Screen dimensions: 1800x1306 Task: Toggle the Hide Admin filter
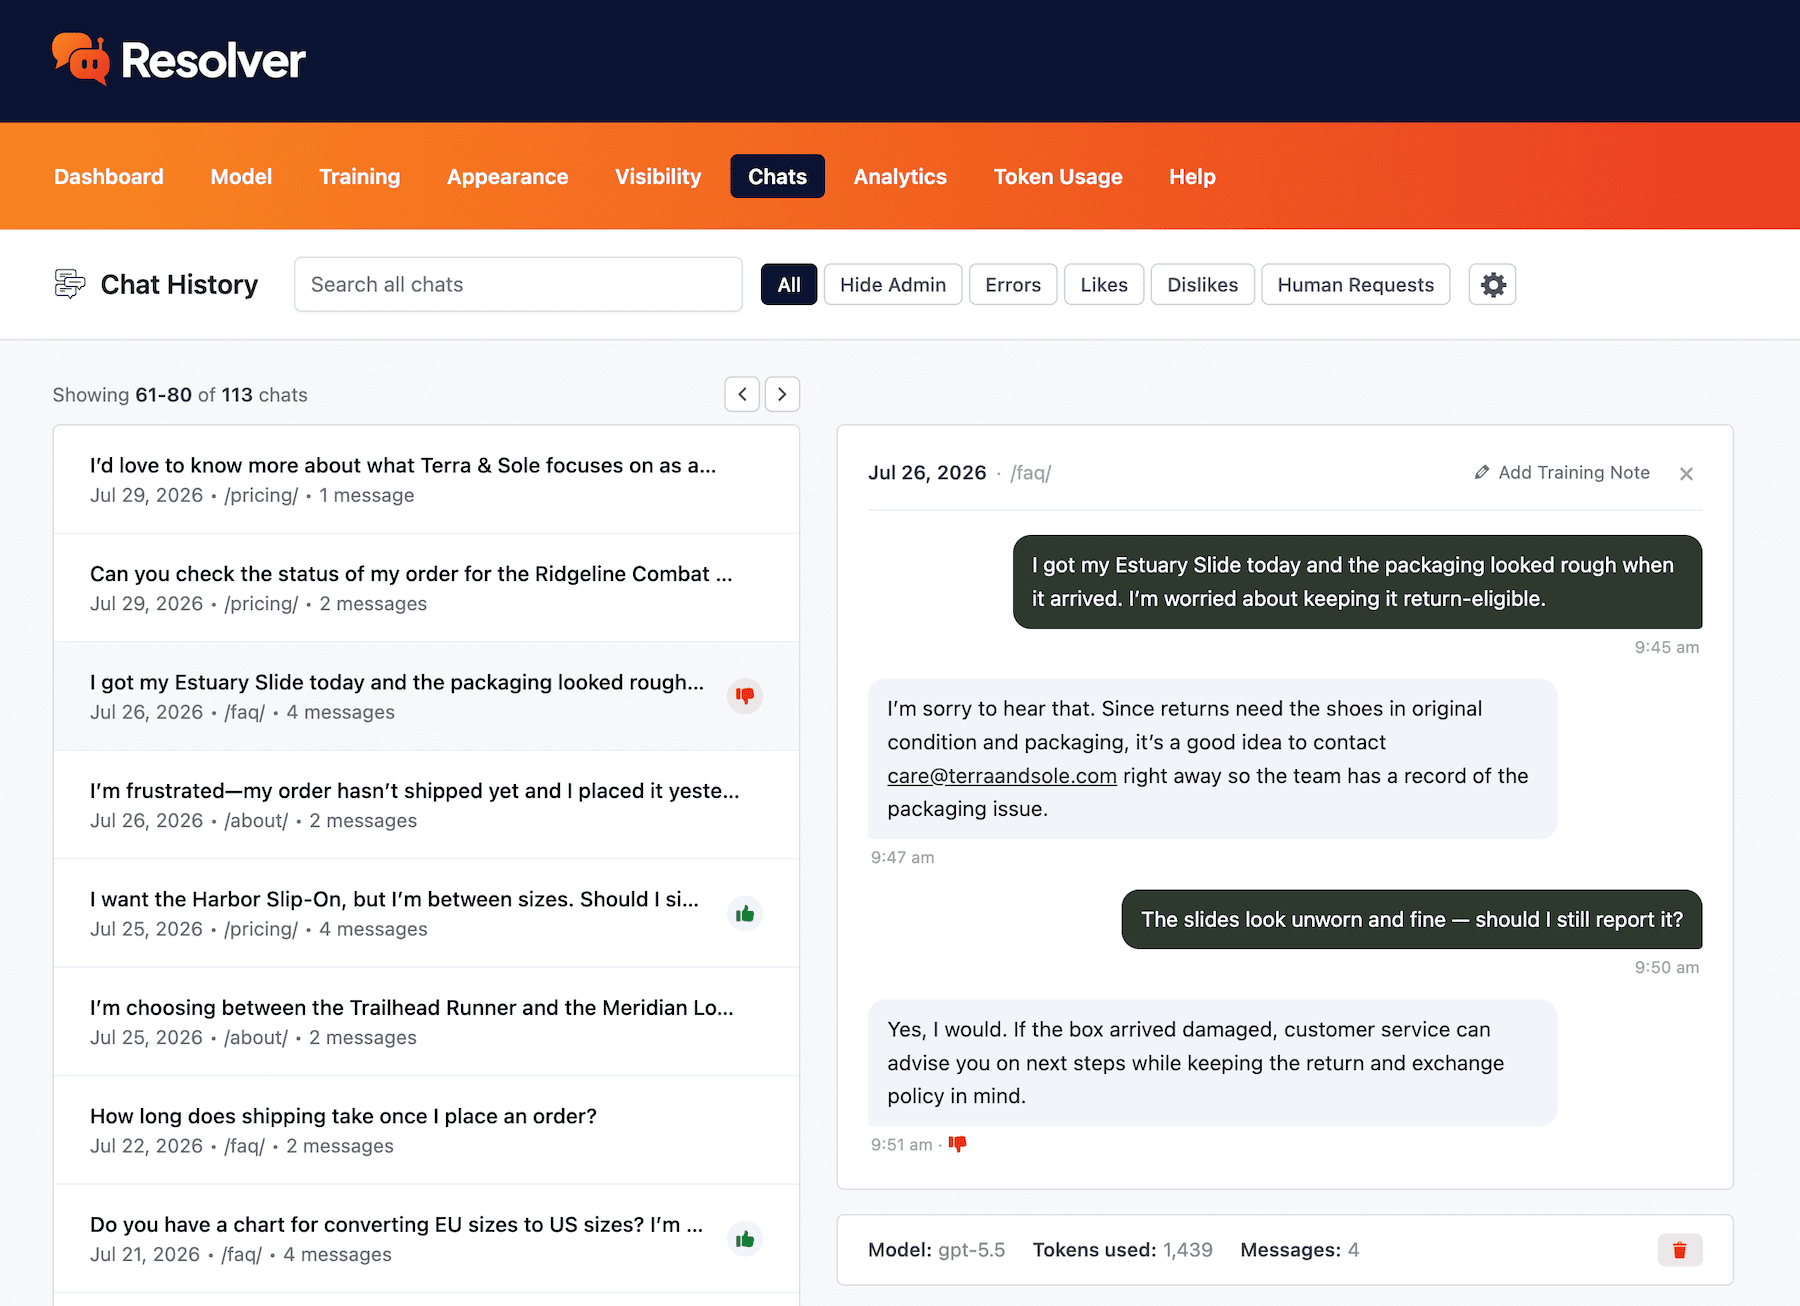893,285
